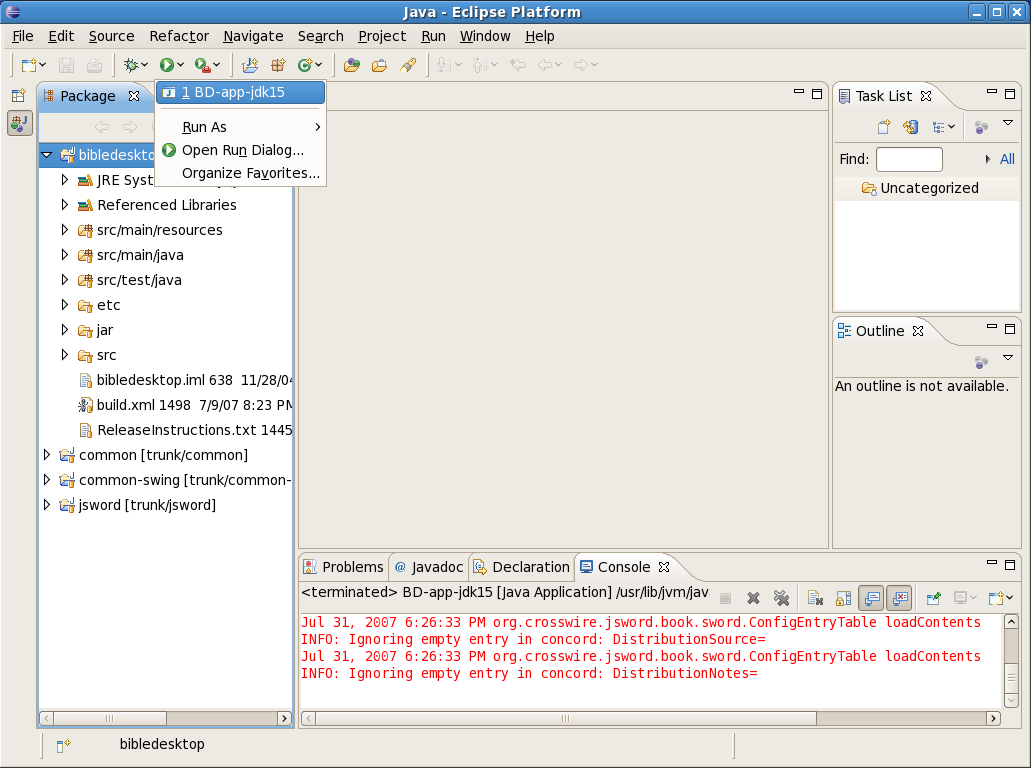This screenshot has height=768, width=1031.
Task: Click the Pin Console icon
Action: [933, 598]
